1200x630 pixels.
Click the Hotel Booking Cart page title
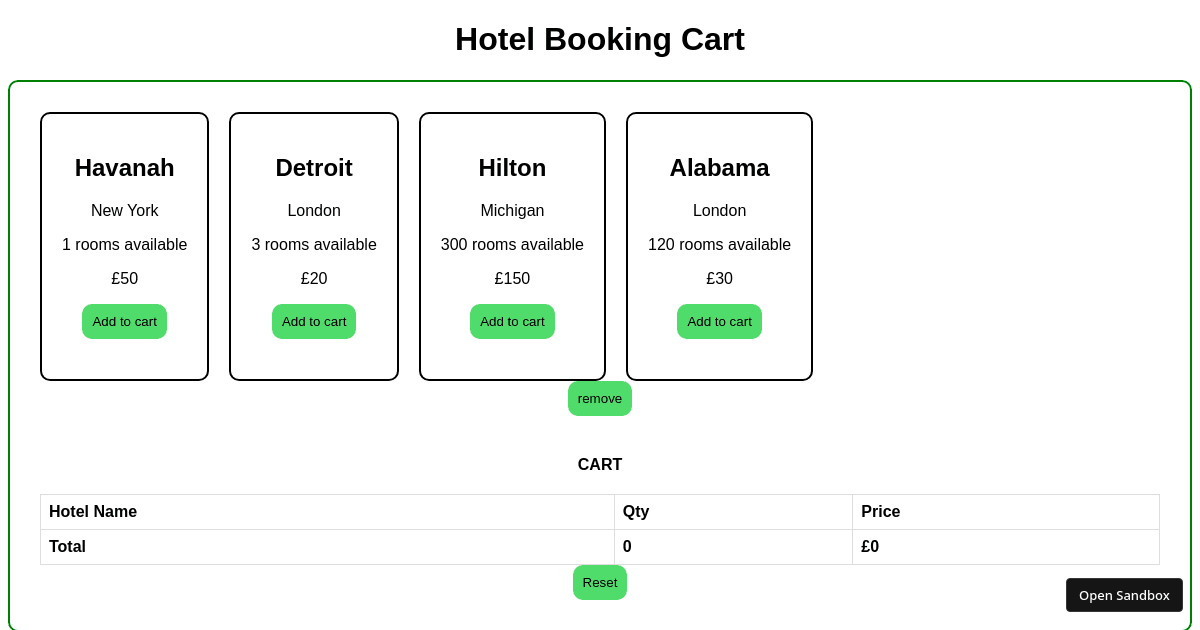coord(600,39)
